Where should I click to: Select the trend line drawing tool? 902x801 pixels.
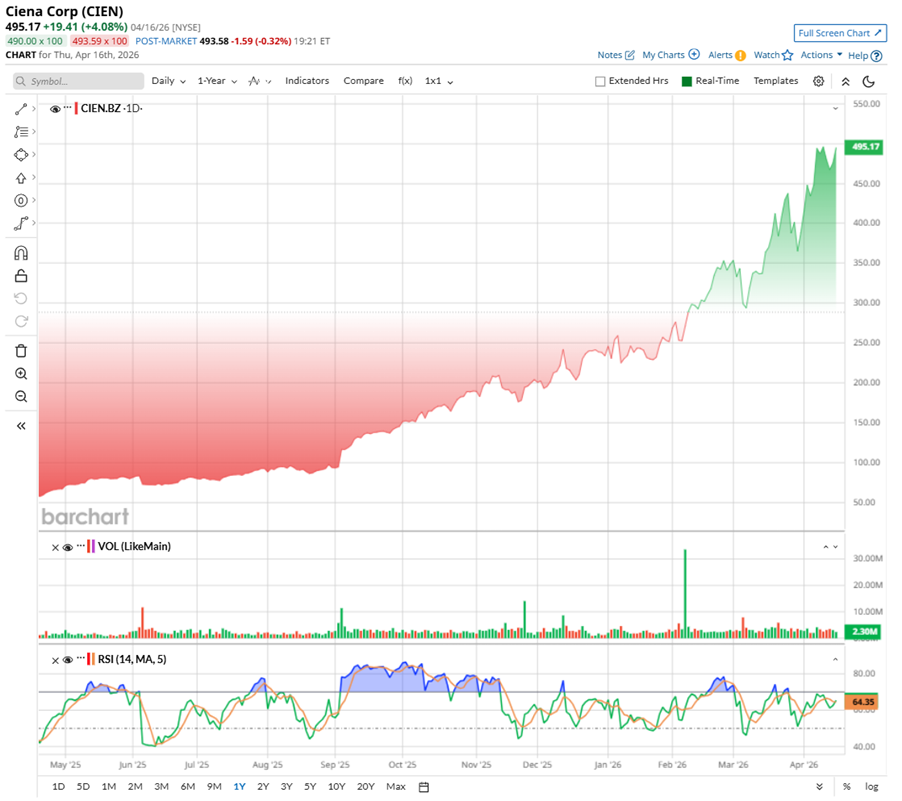tap(21, 109)
